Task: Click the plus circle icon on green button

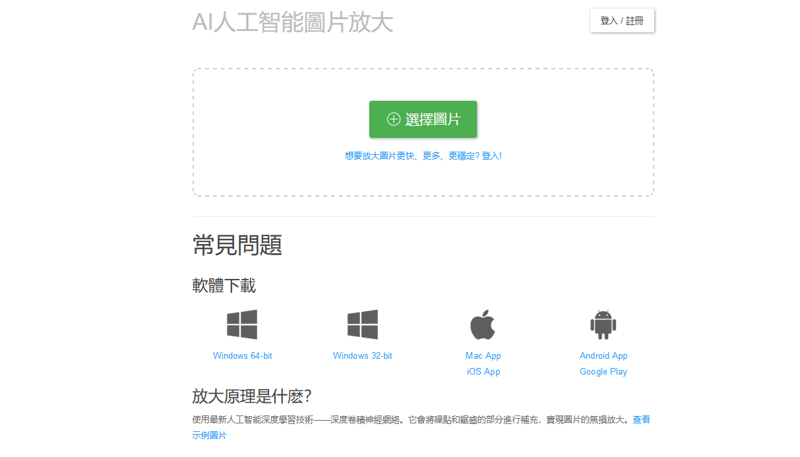Action: 393,119
